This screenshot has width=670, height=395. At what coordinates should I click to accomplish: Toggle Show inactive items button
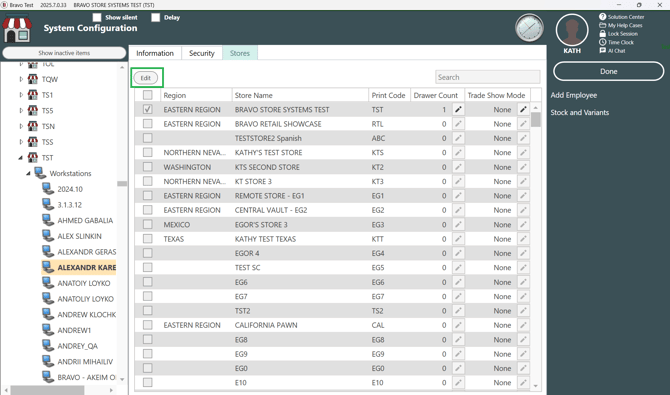(x=64, y=53)
